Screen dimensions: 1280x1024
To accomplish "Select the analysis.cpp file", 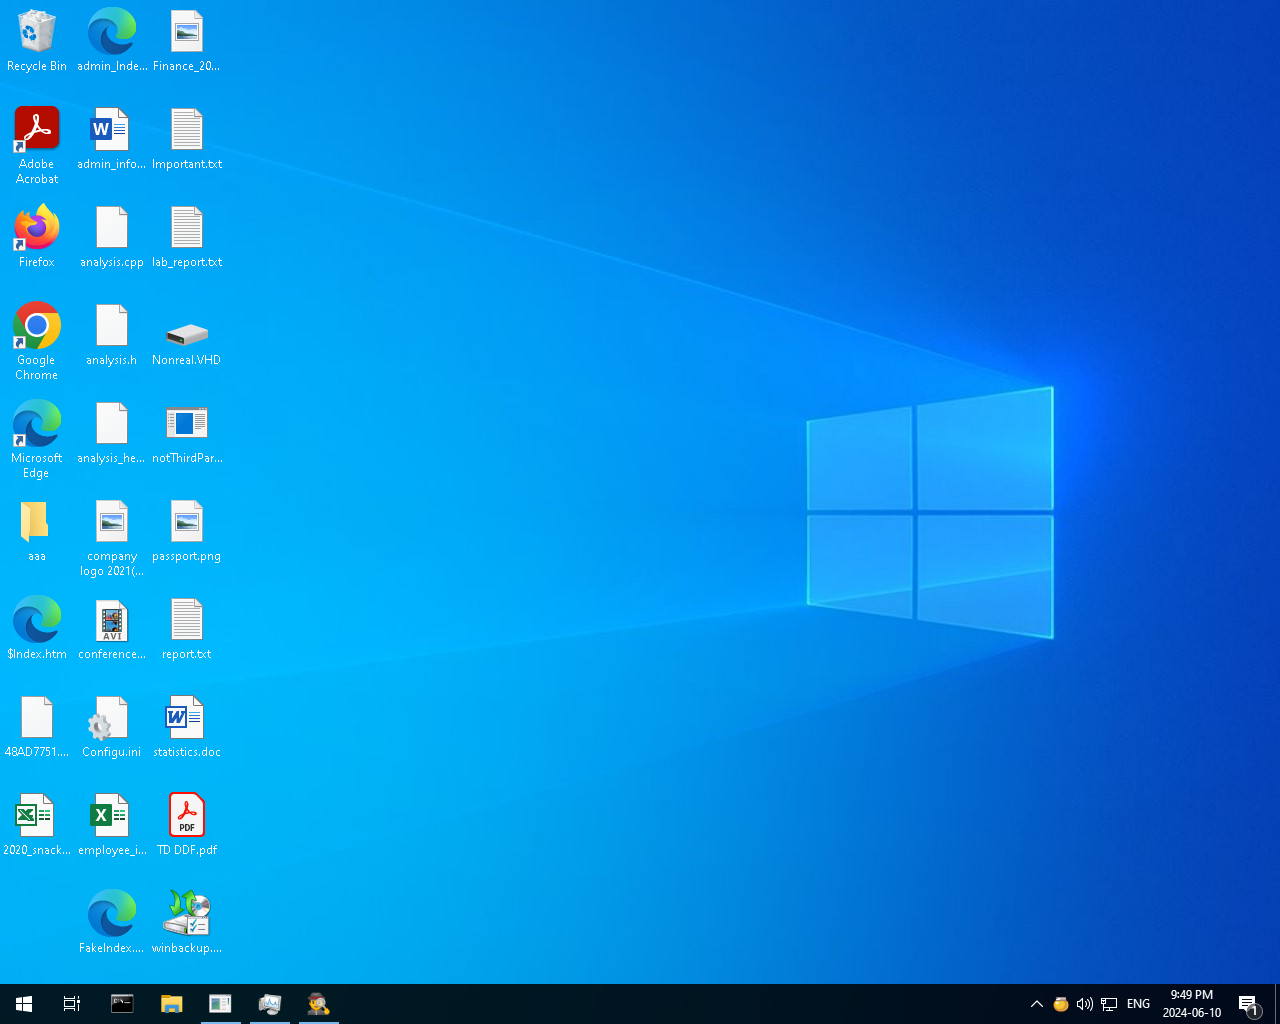I will pos(112,237).
